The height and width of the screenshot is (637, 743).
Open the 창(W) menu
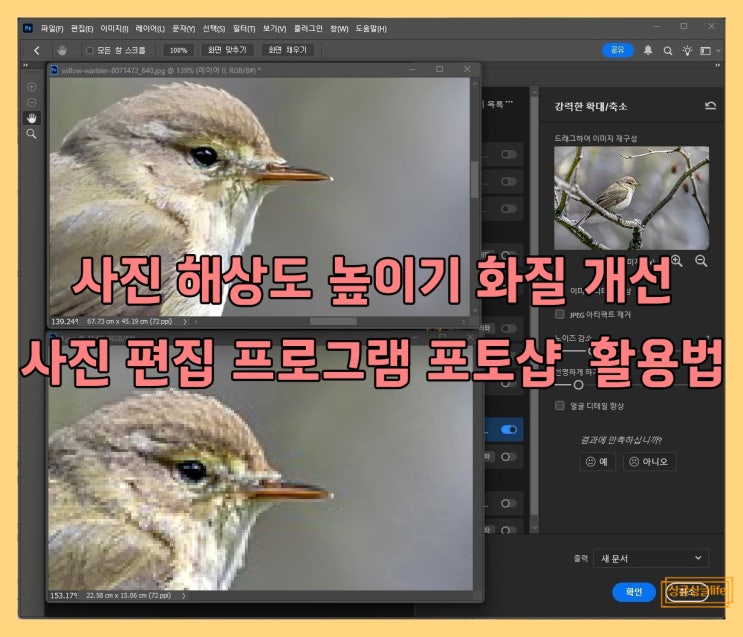point(339,29)
